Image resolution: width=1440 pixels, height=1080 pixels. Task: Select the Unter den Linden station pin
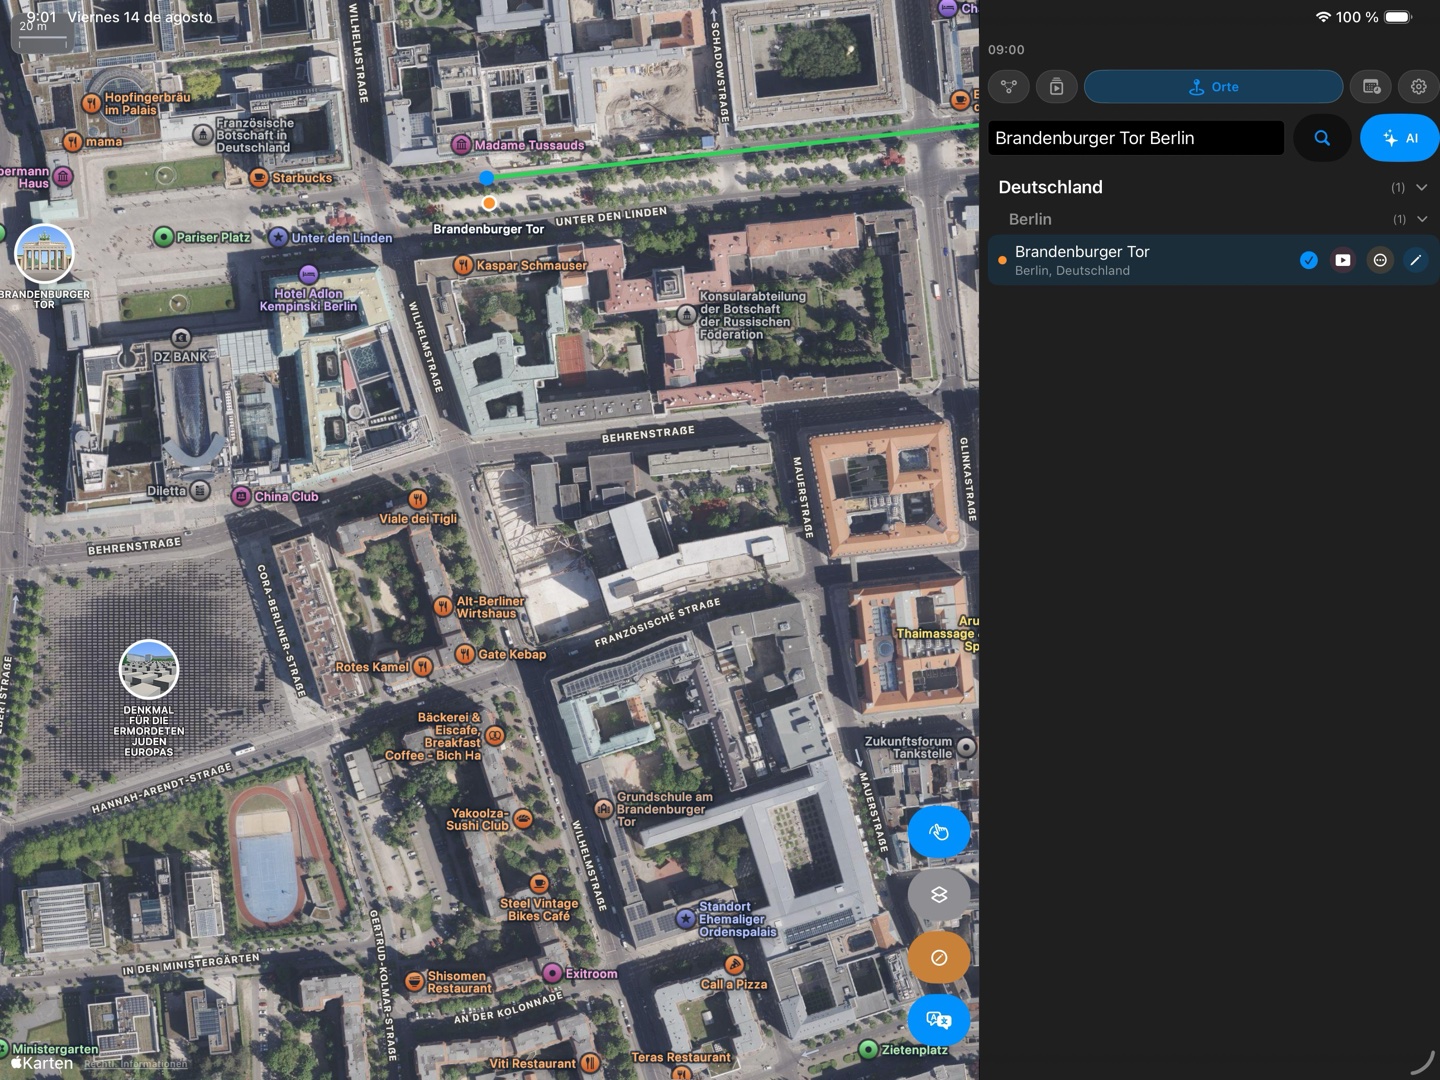coord(278,237)
